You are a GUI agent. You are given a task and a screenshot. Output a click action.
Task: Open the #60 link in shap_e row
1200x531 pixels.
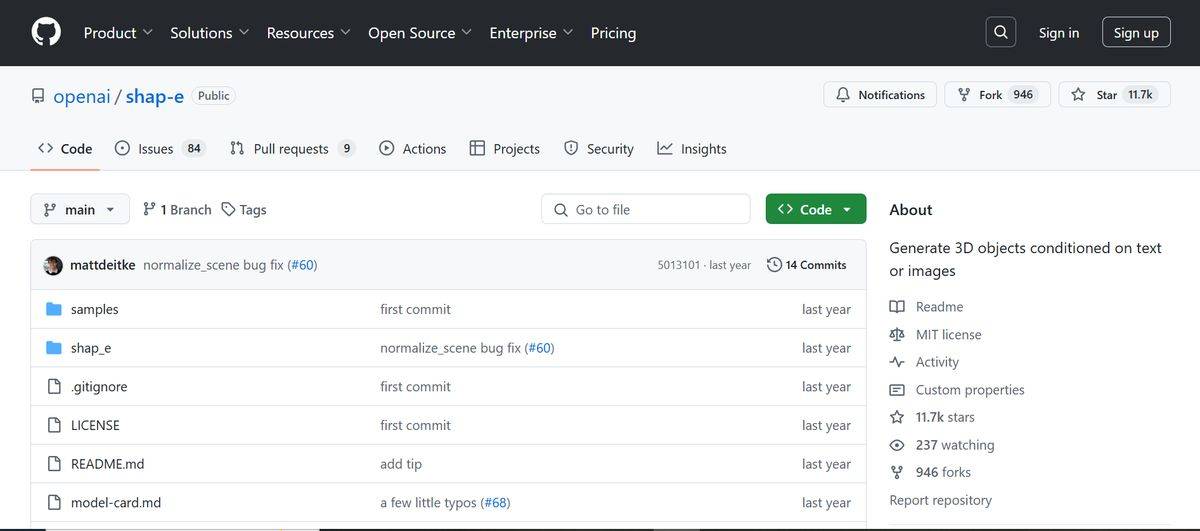coord(539,348)
